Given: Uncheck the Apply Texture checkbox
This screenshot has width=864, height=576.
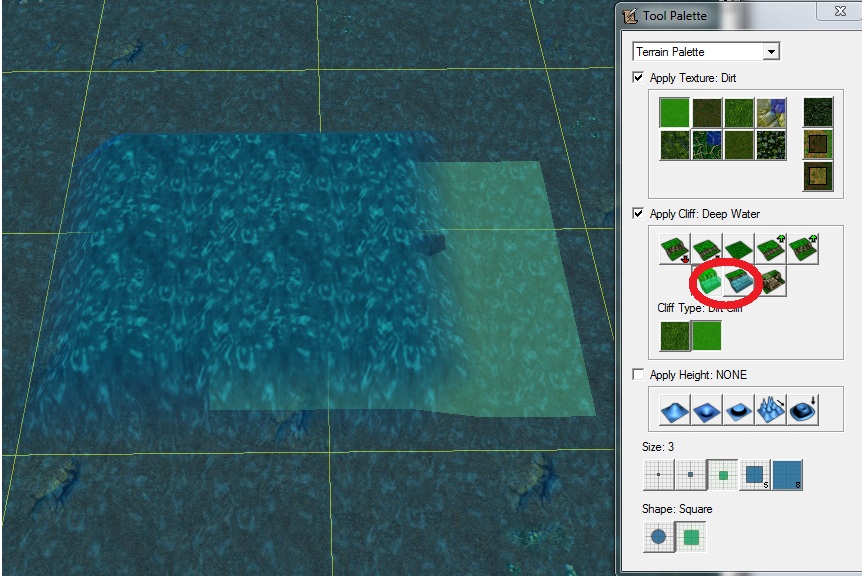Looking at the screenshot, I should coord(638,77).
